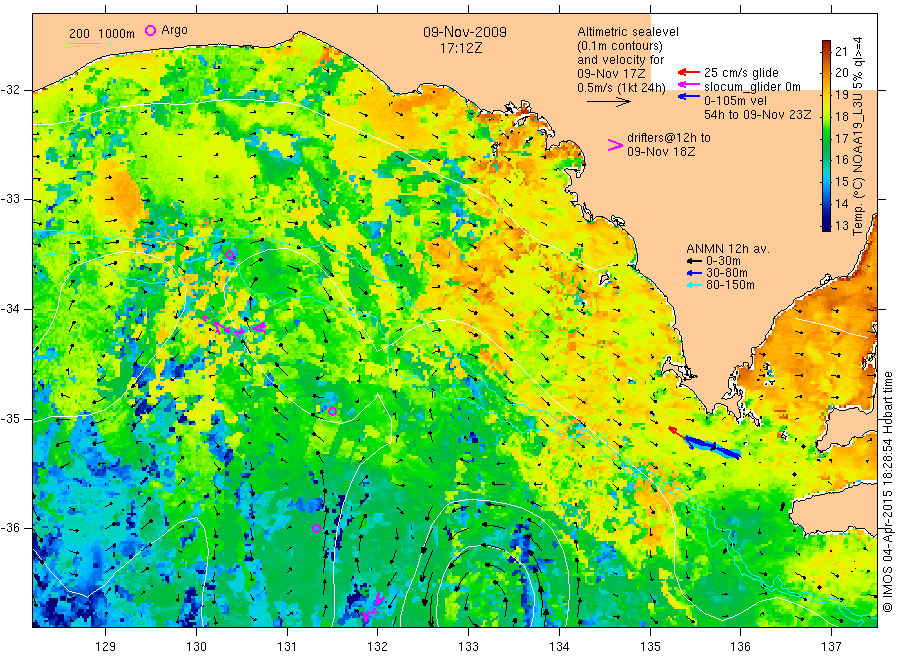900x660 pixels.
Task: Click the '54h to 09-Nov 23Z' text
Action: (x=758, y=114)
